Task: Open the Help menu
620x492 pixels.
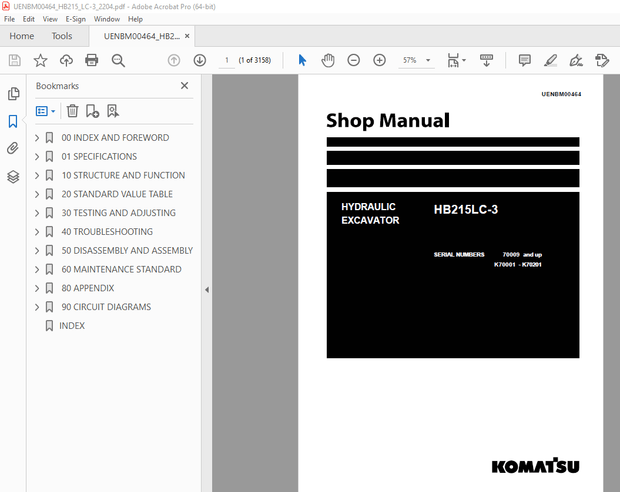Action: tap(135, 19)
